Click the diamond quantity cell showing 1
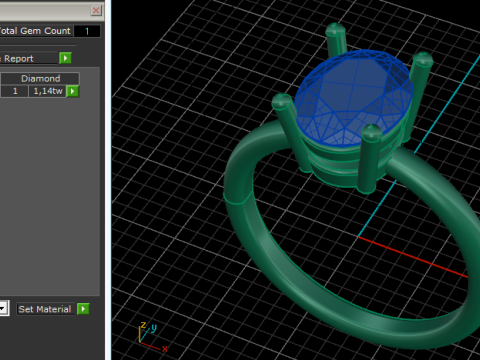Screen dimensions: 480x360 tap(15, 91)
